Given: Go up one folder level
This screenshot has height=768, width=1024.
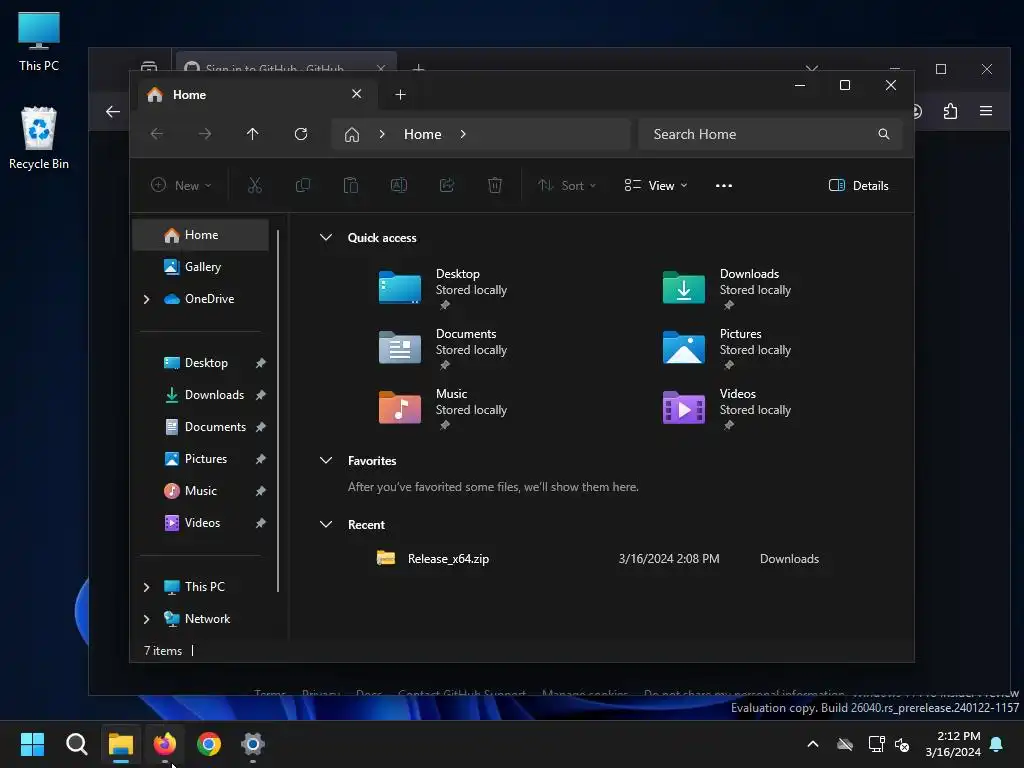Looking at the screenshot, I should click(x=253, y=134).
